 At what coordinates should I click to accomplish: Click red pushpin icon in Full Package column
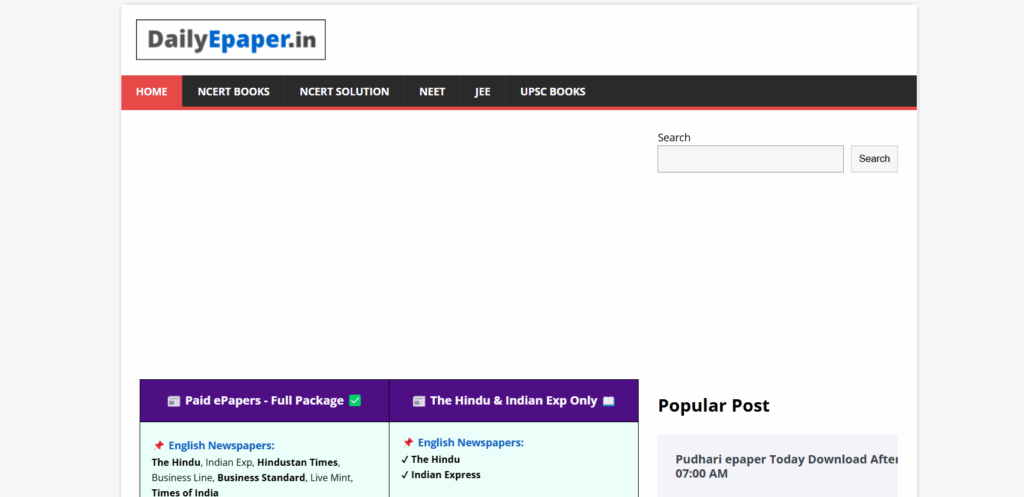(x=158, y=446)
